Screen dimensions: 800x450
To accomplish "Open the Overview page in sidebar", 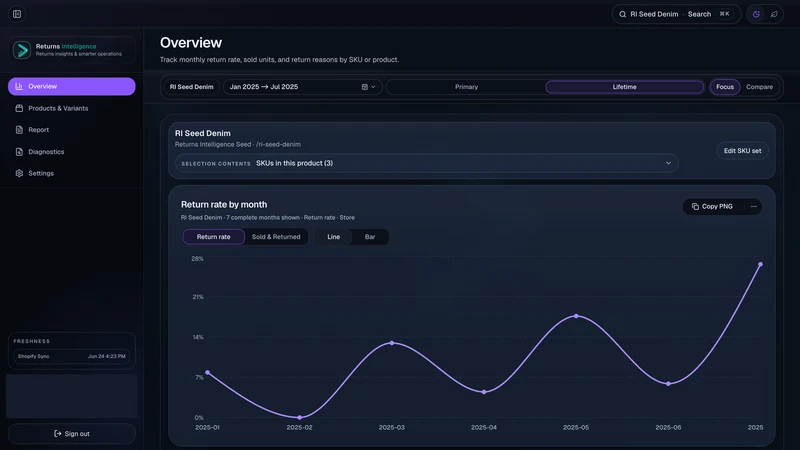I will click(x=71, y=86).
